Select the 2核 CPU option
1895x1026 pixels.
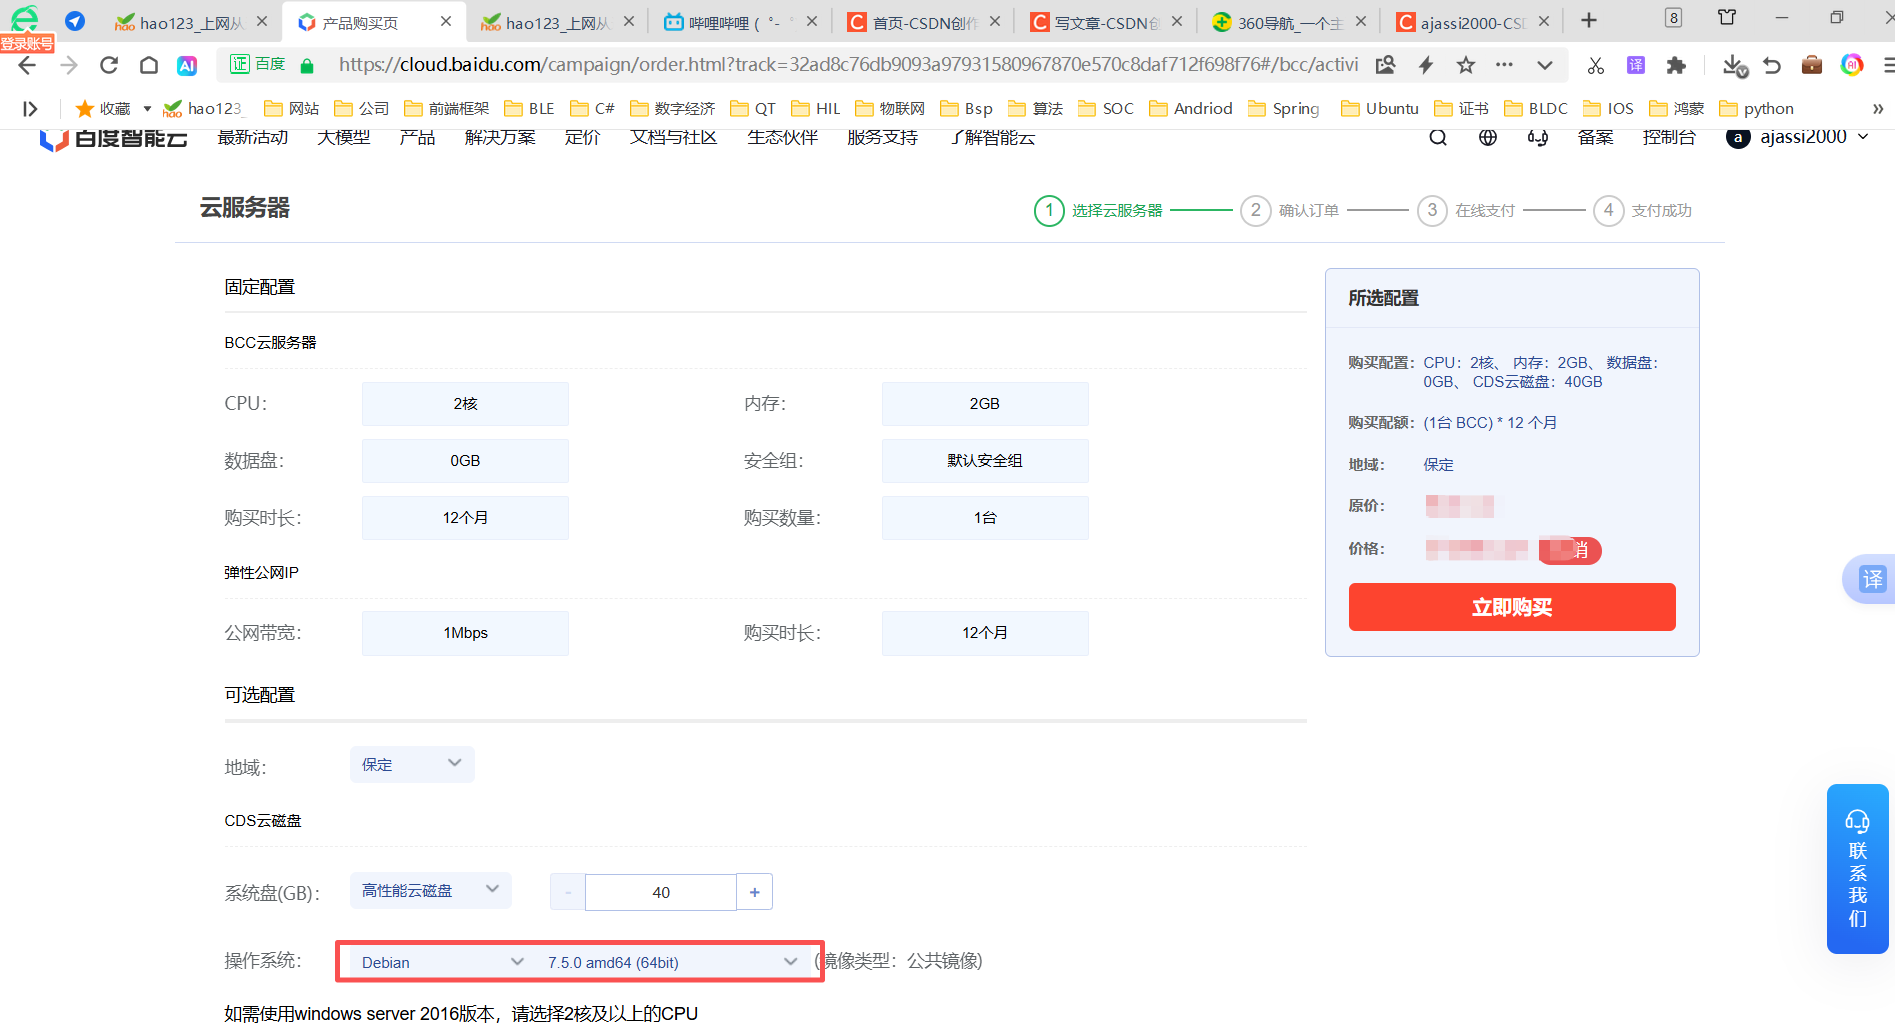coord(465,404)
